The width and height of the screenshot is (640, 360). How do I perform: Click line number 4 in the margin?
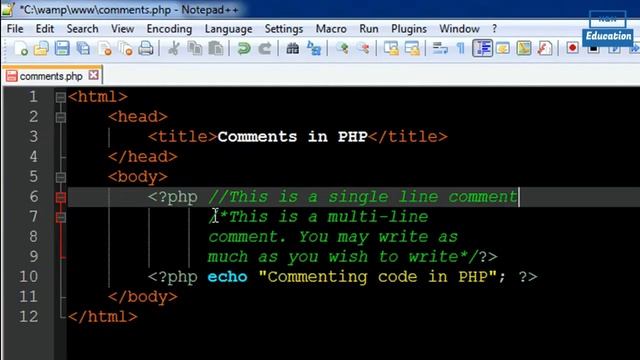click(x=33, y=157)
